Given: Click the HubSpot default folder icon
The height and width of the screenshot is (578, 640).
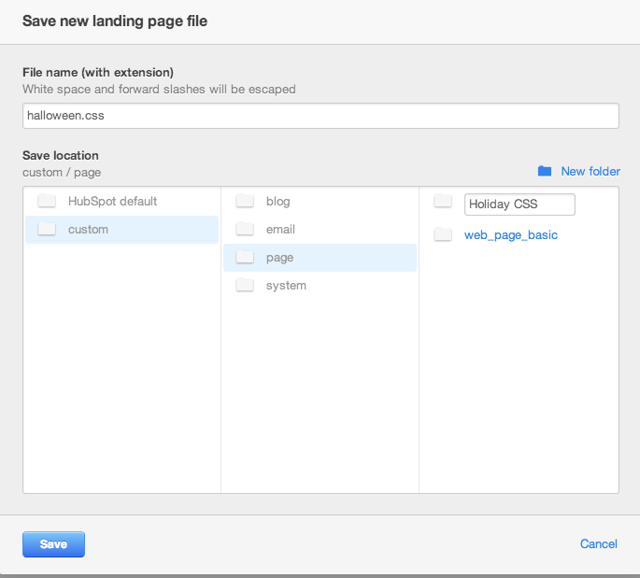Looking at the screenshot, I should pyautogui.click(x=47, y=201).
